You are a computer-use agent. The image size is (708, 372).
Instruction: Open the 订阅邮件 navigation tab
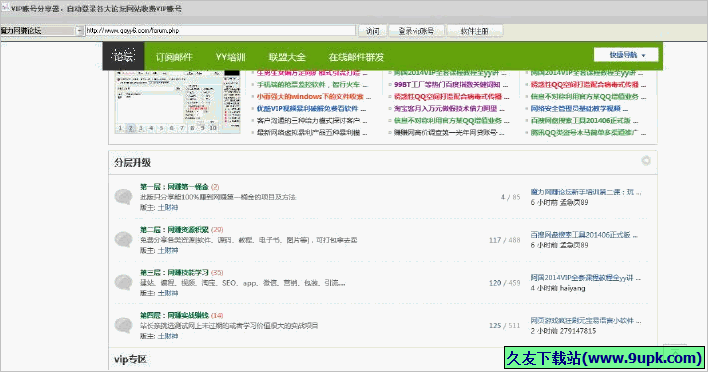174,57
